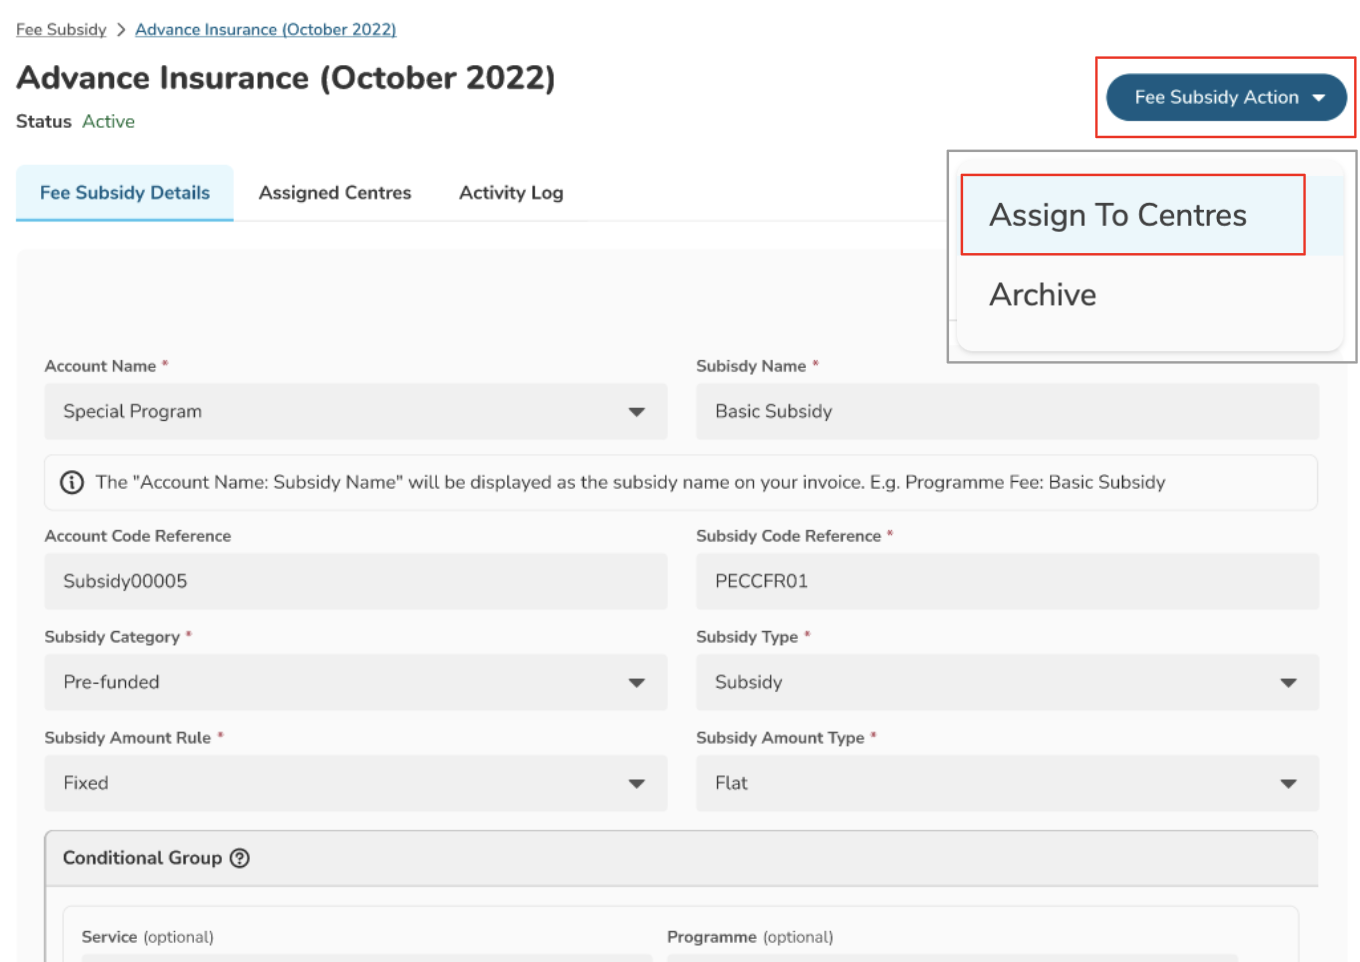Click the info icon beside the invoice note

(x=72, y=483)
